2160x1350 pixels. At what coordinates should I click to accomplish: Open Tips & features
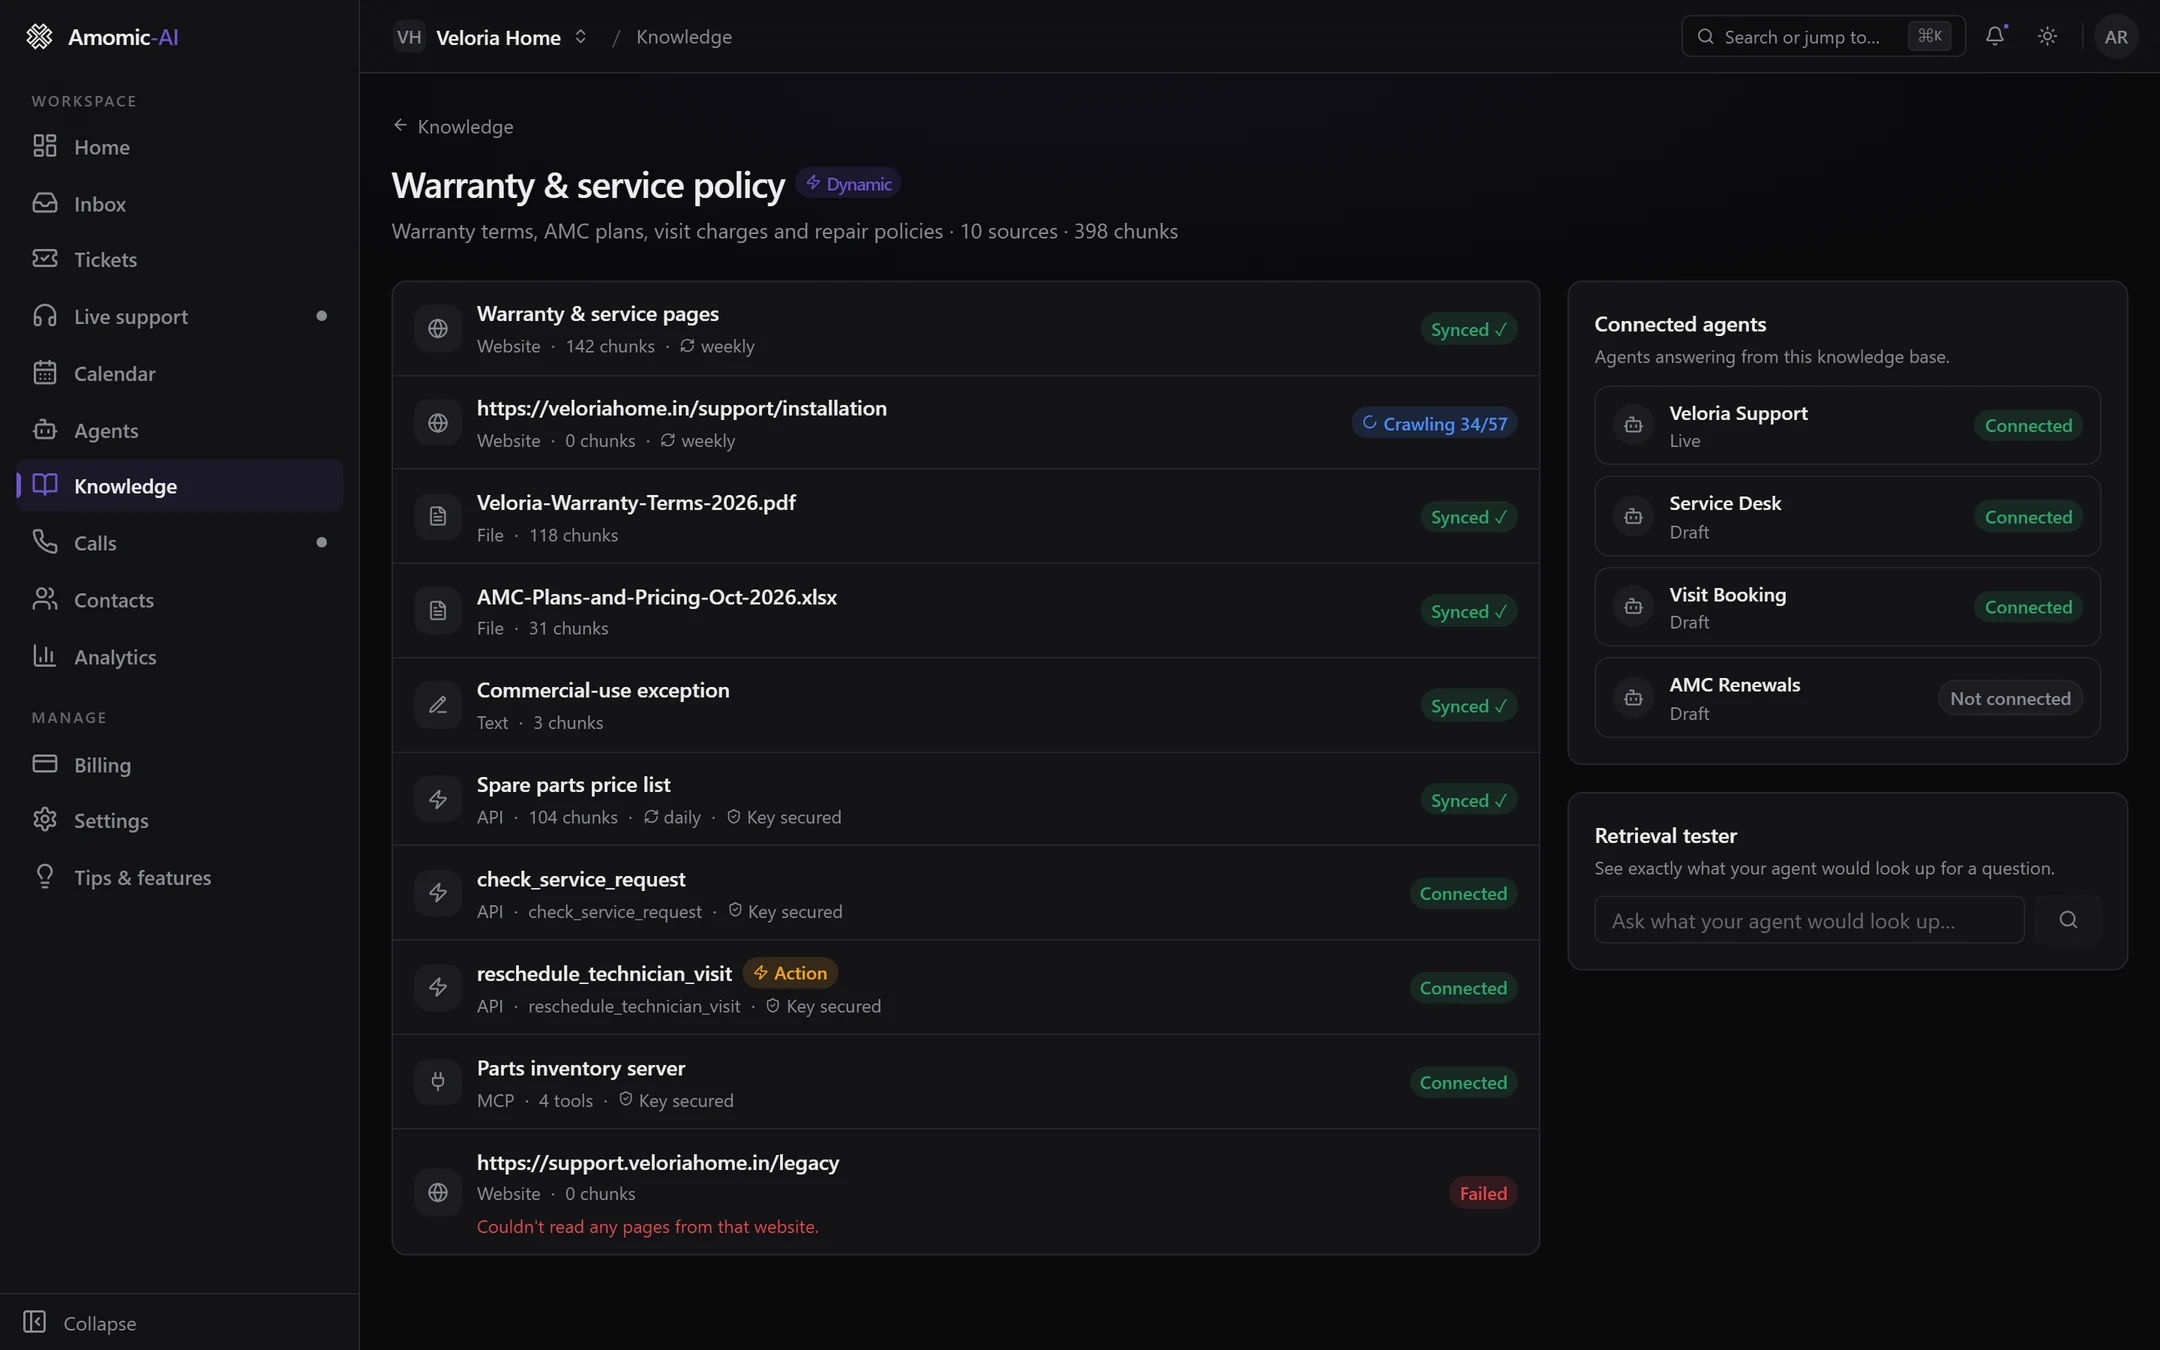[180, 877]
